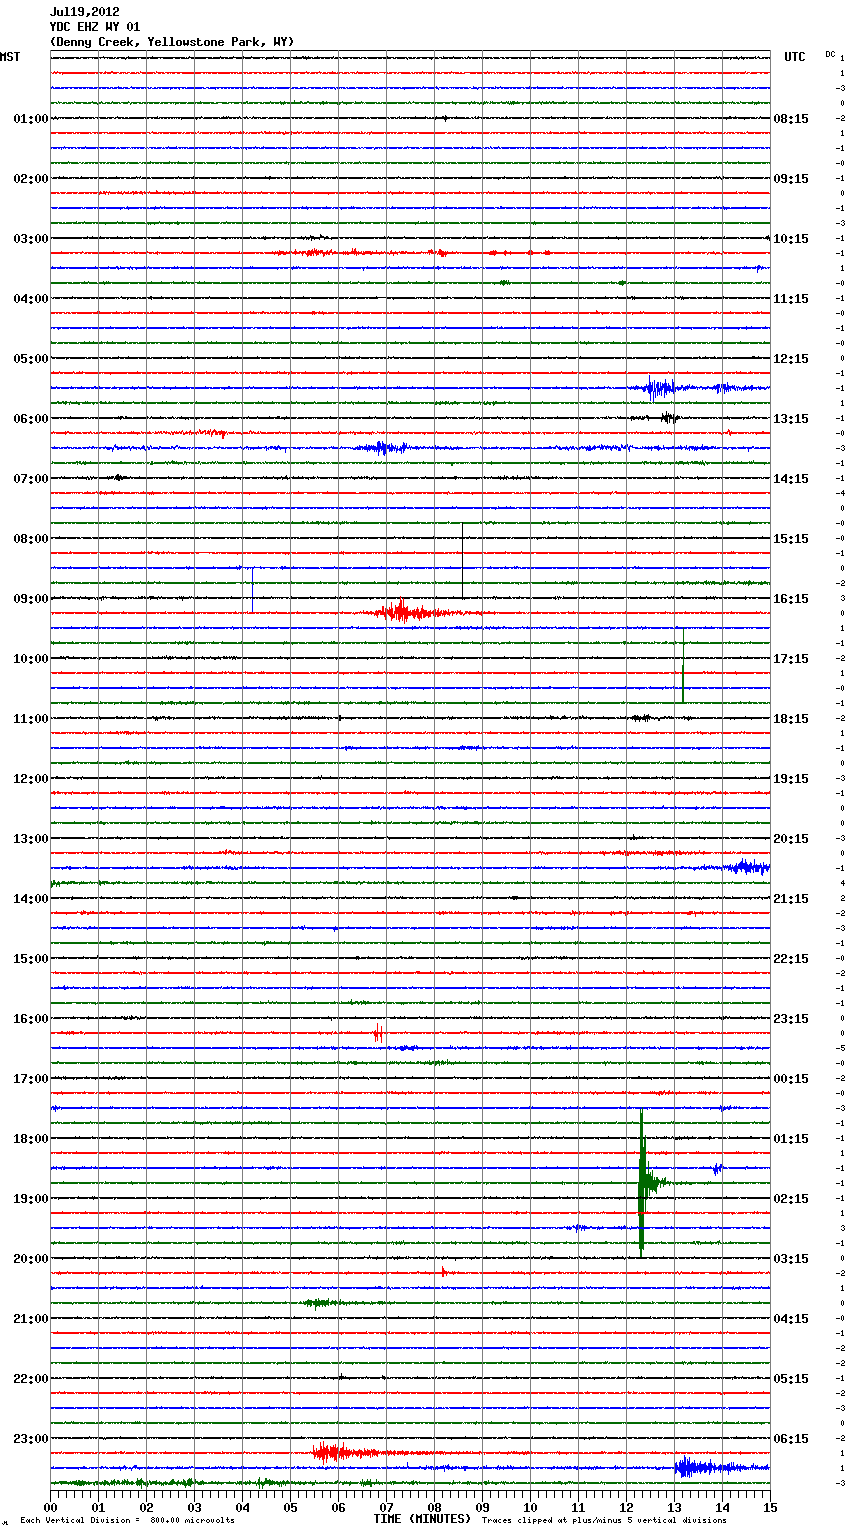Click the blue event at end of 13:30 trace
Image resolution: width=850 pixels, height=1534 pixels.
pyautogui.click(x=746, y=867)
